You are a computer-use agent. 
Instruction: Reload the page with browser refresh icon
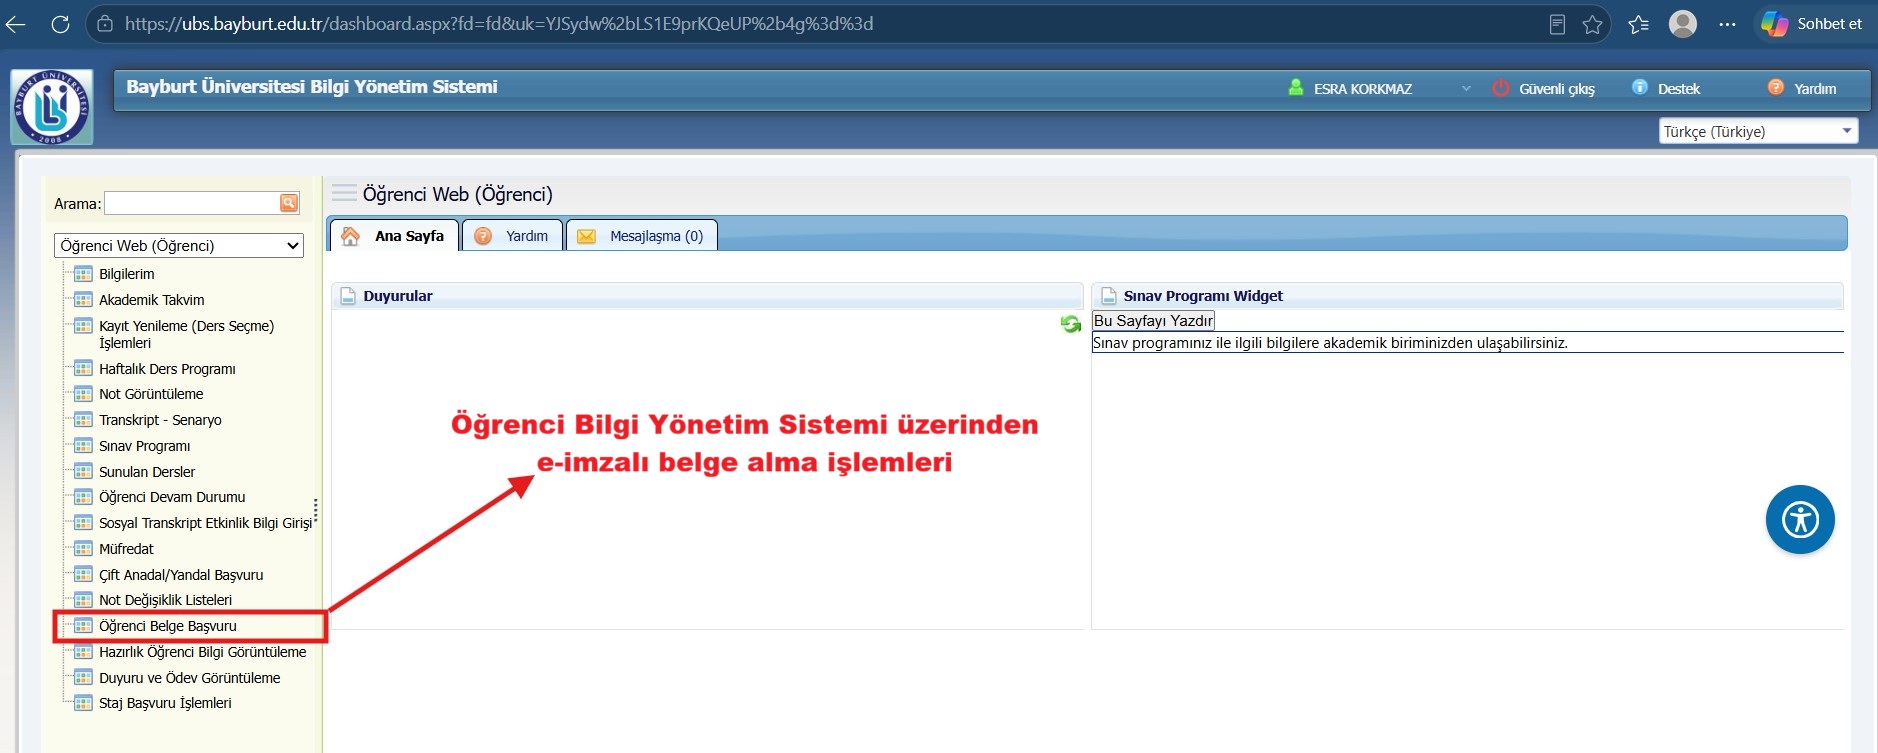click(60, 24)
